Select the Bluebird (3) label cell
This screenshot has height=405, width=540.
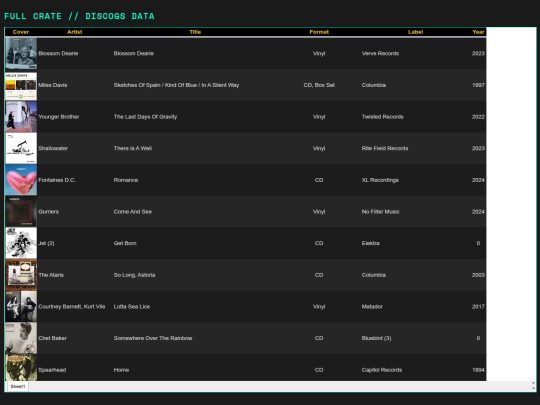click(376, 338)
